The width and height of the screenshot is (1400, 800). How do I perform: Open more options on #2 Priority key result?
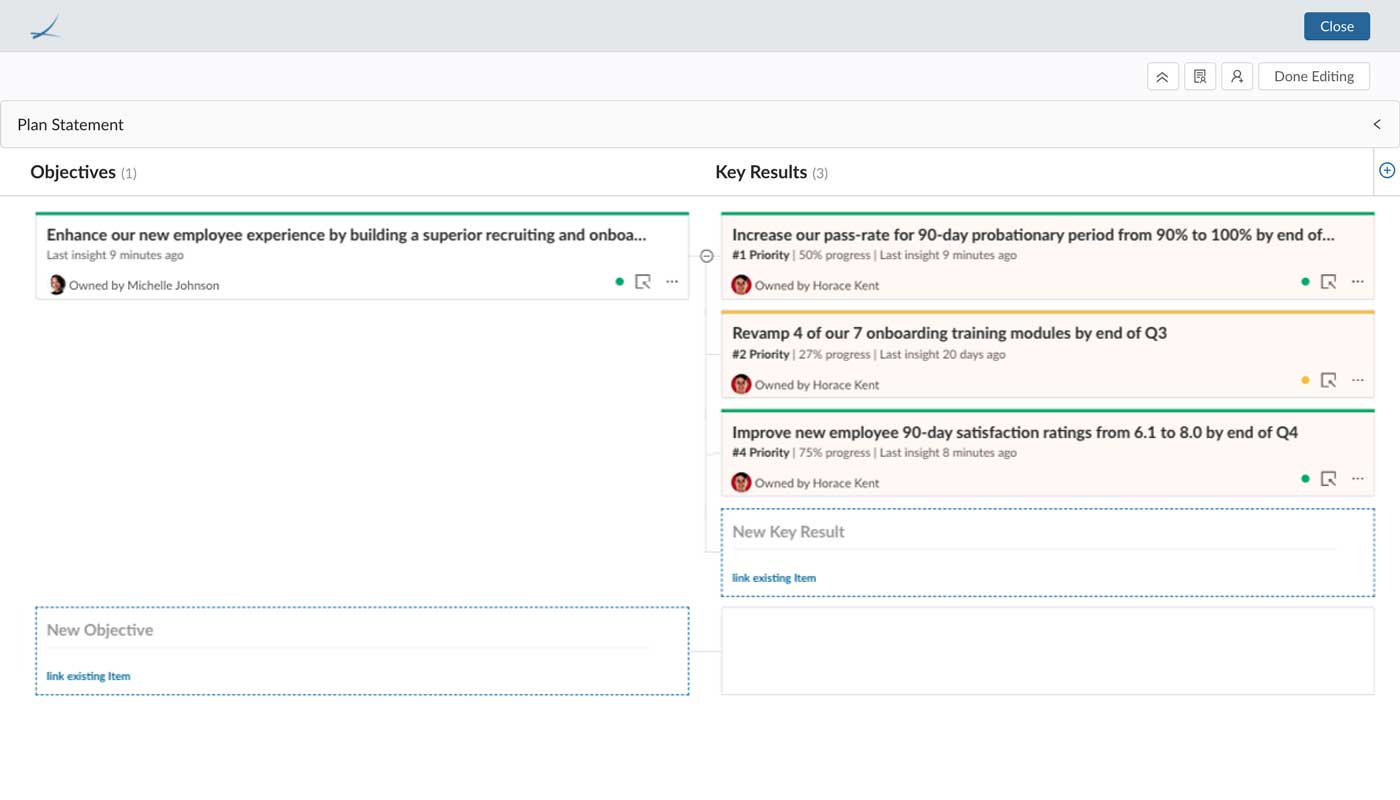click(1358, 380)
